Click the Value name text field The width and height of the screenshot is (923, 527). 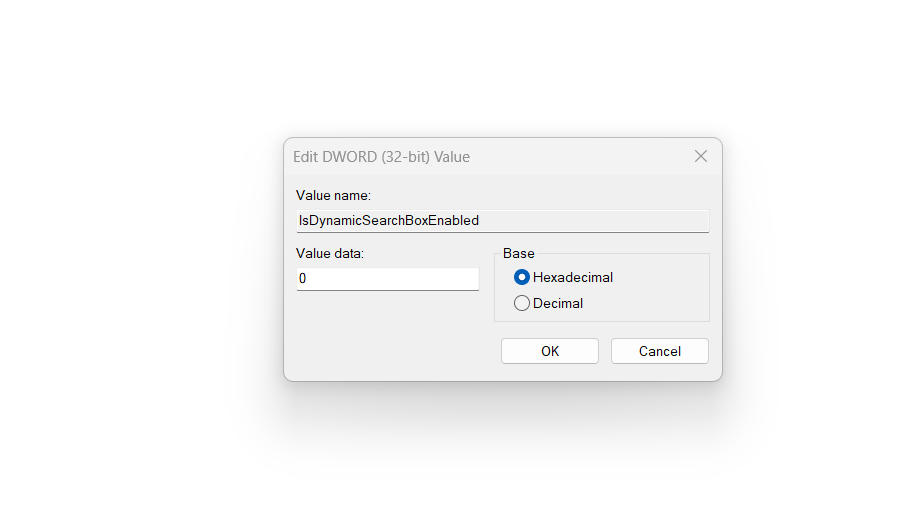pyautogui.click(x=502, y=220)
